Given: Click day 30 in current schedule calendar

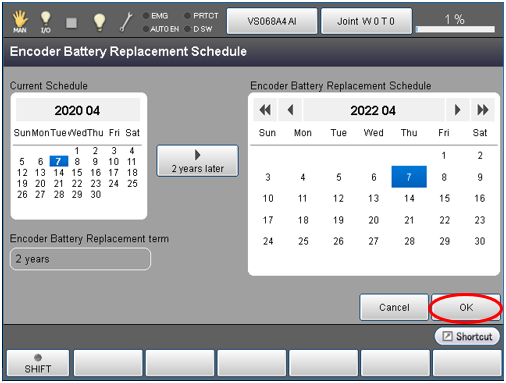Looking at the screenshot, I should coord(96,194).
